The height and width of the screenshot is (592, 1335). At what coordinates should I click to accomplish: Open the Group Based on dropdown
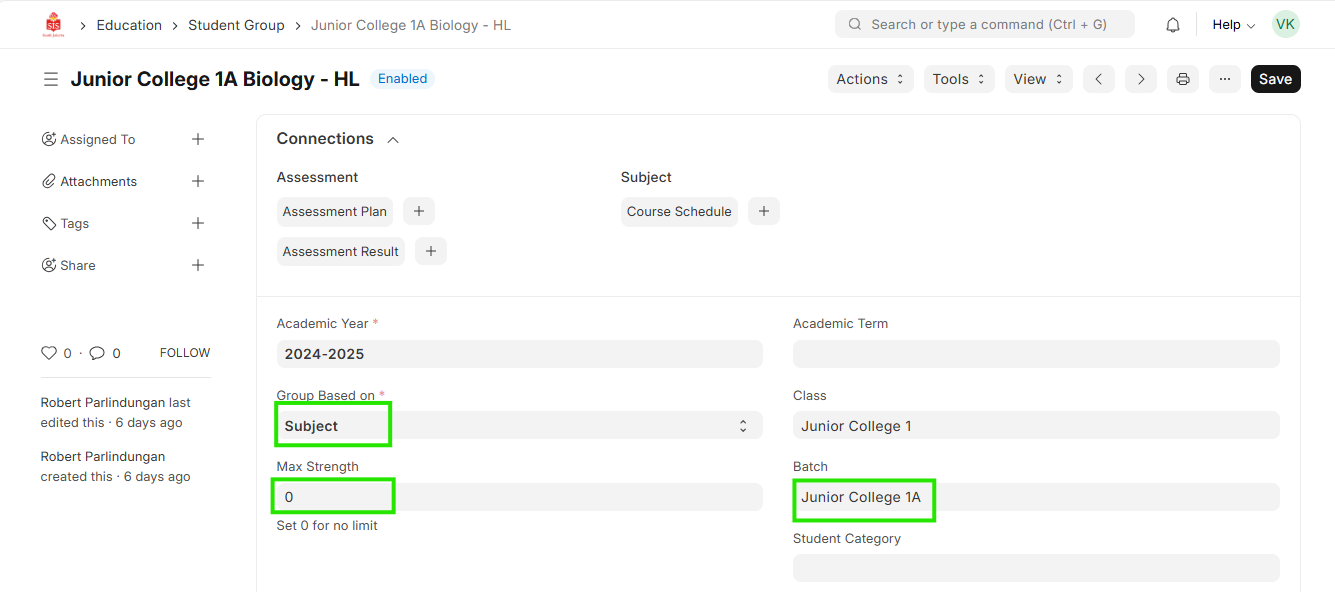(x=519, y=426)
